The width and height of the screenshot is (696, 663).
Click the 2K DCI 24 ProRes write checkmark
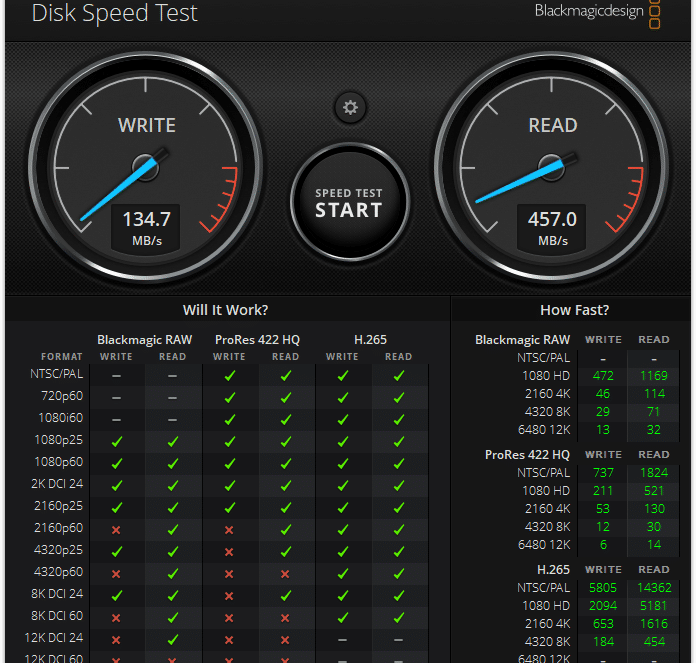[x=229, y=485]
